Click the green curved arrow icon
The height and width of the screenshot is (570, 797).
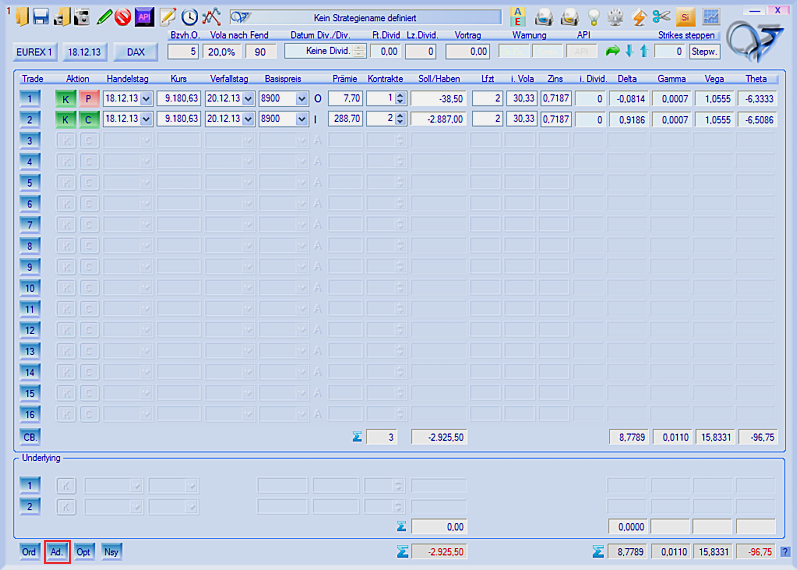[x=613, y=51]
